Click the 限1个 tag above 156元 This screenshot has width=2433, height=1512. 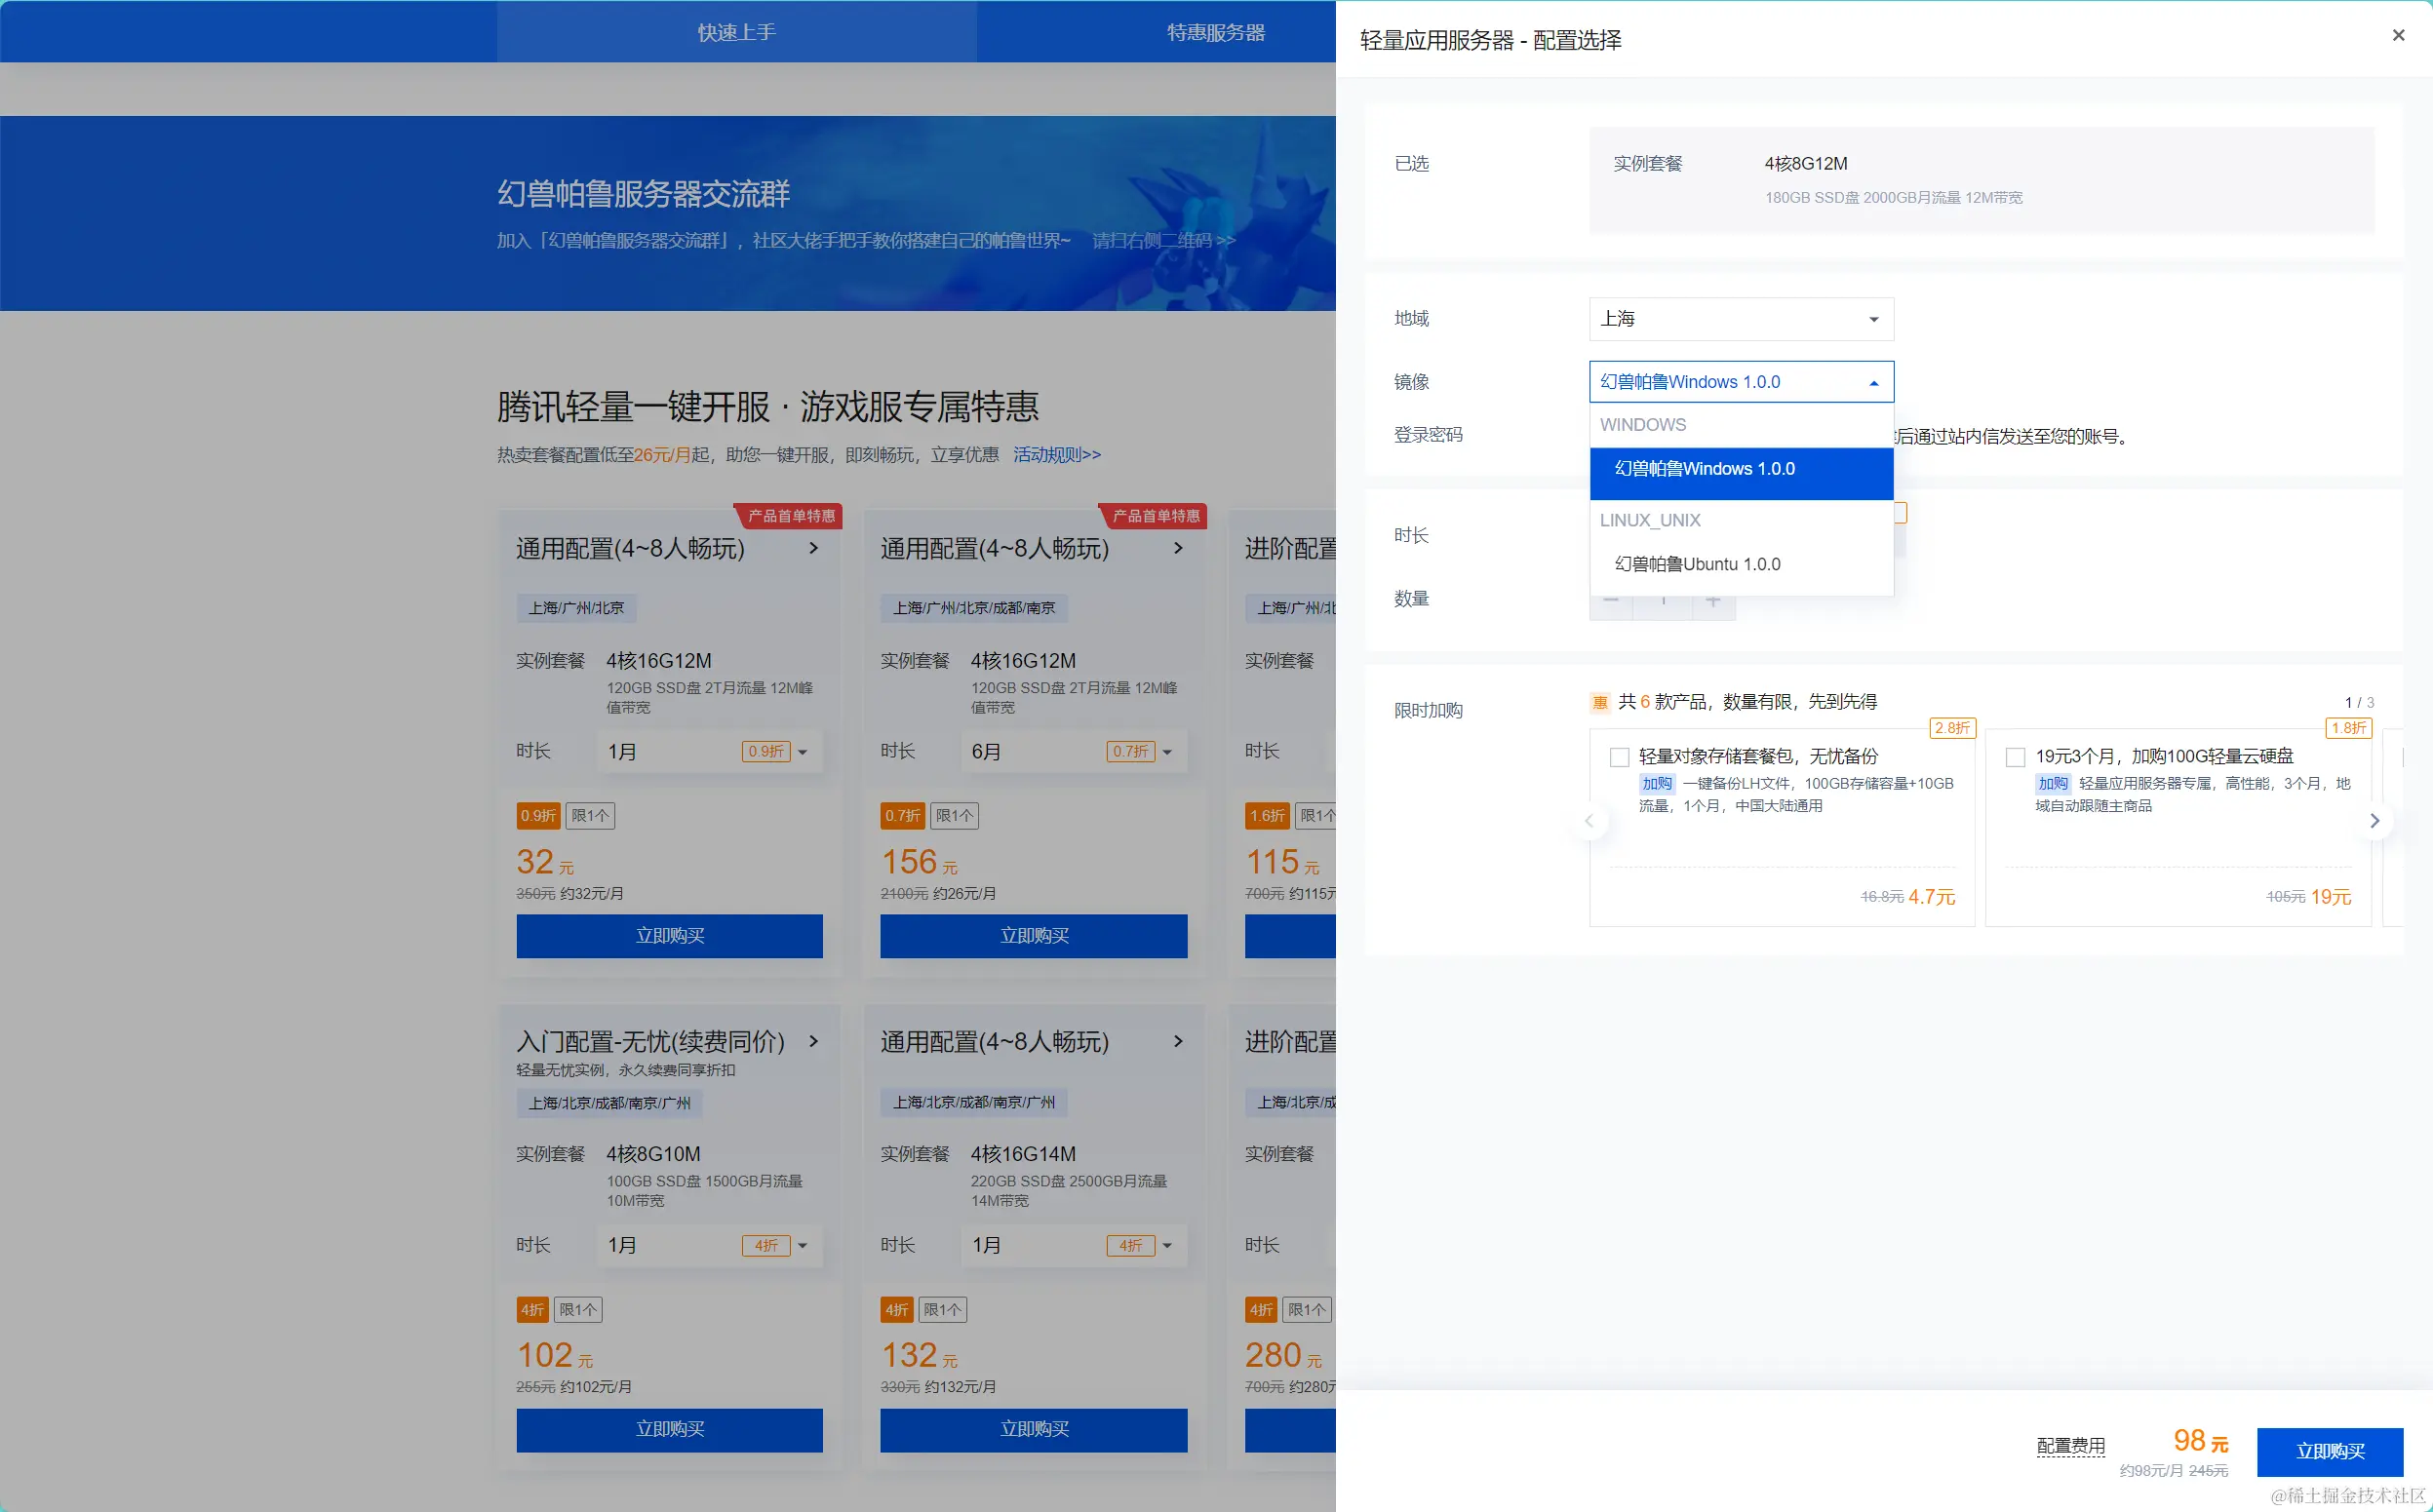coord(954,816)
